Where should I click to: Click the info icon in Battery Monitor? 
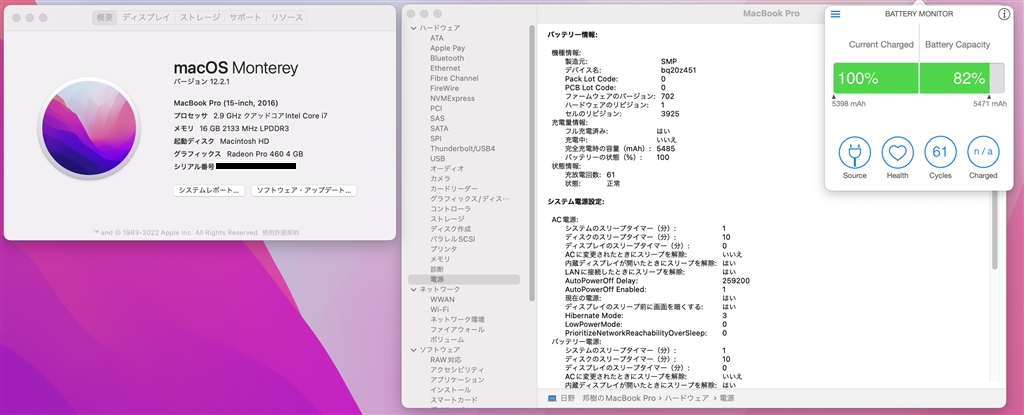(x=1004, y=14)
